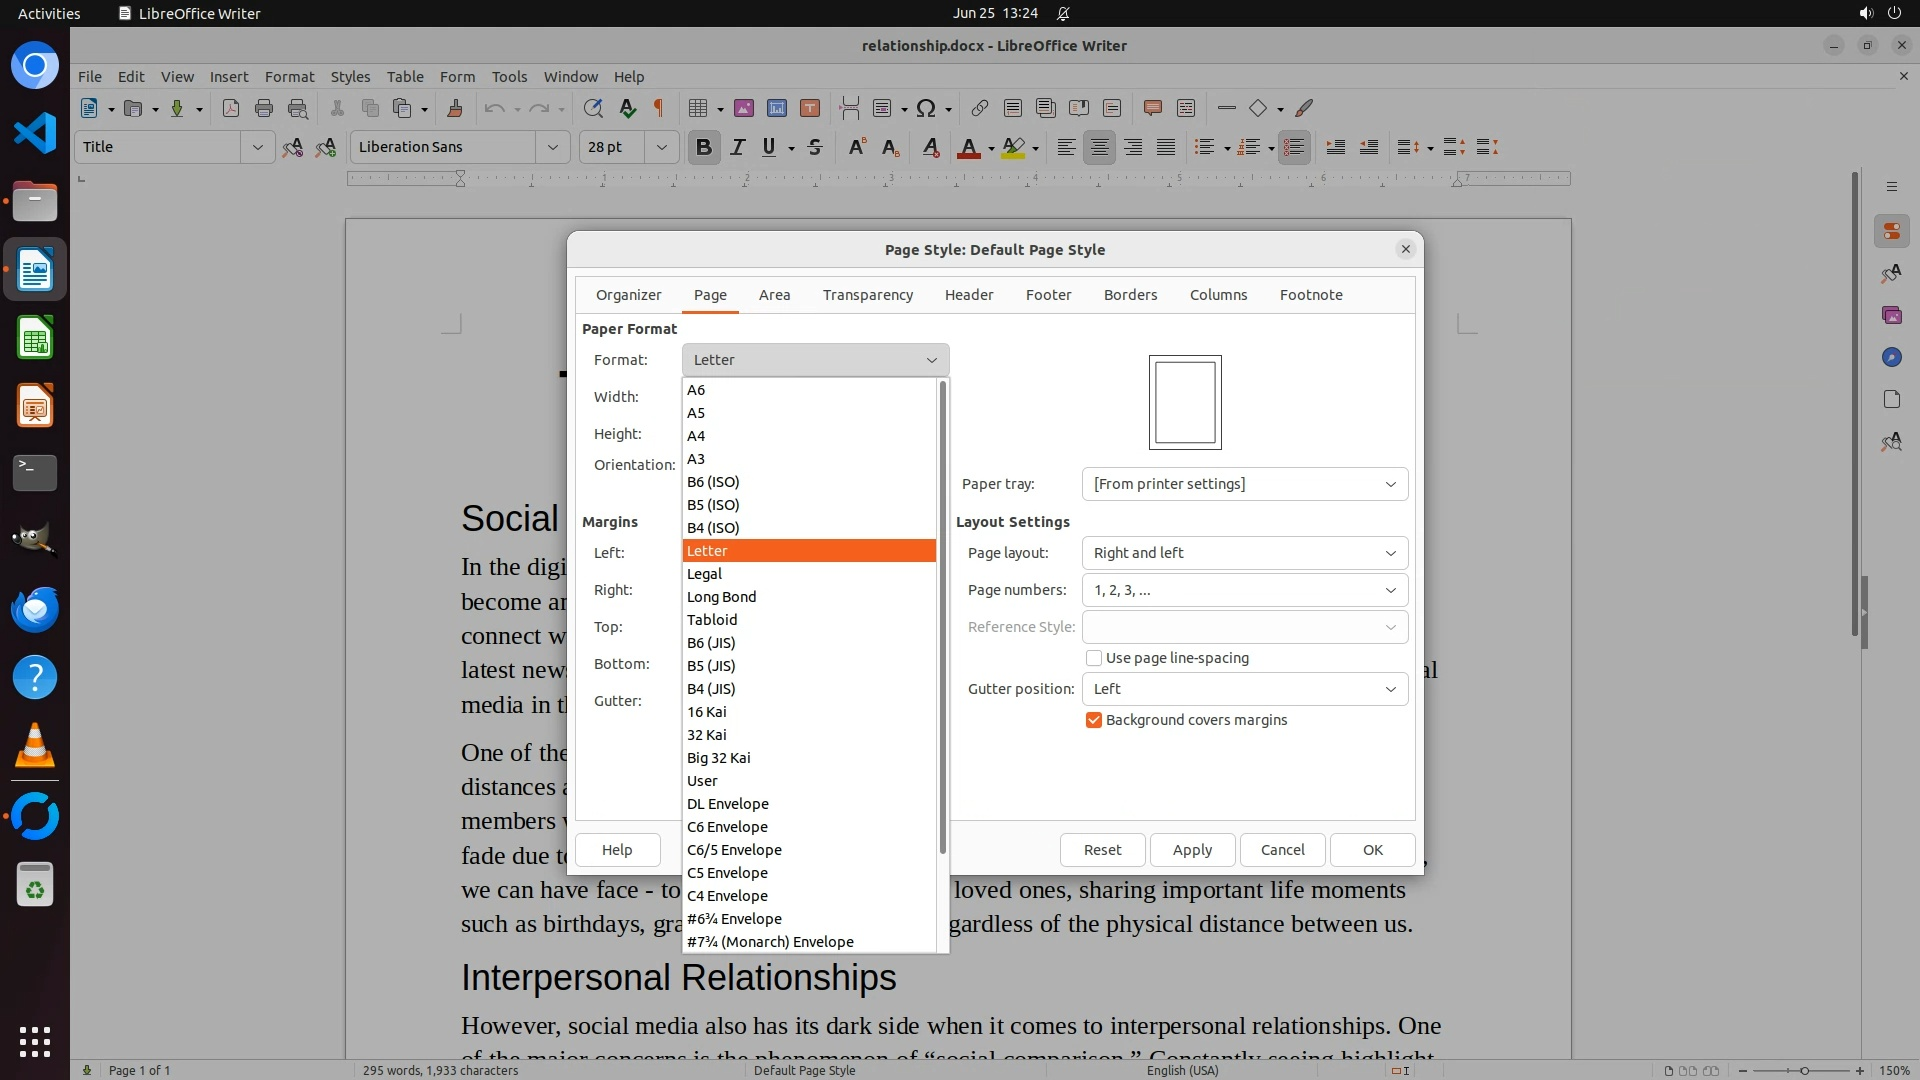Switch to the Borders tab

coord(1130,295)
